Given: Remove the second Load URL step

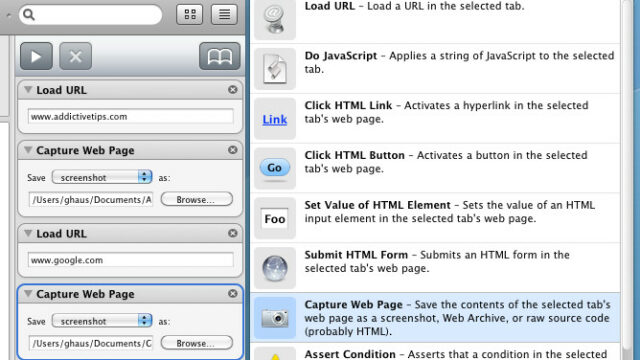Looking at the screenshot, I should 233,233.
